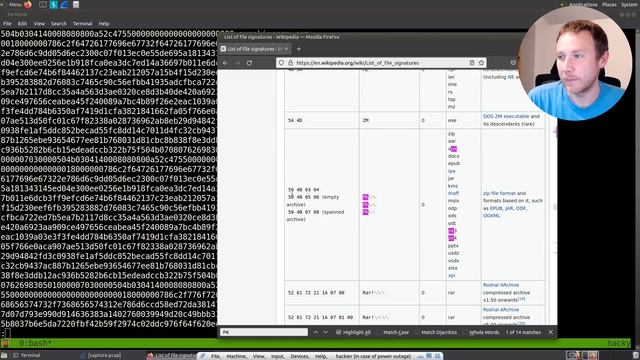Open the Roshal ARchive link for rar v1.50
Image resolution: width=640 pixels, height=360 pixels.
coord(501,285)
